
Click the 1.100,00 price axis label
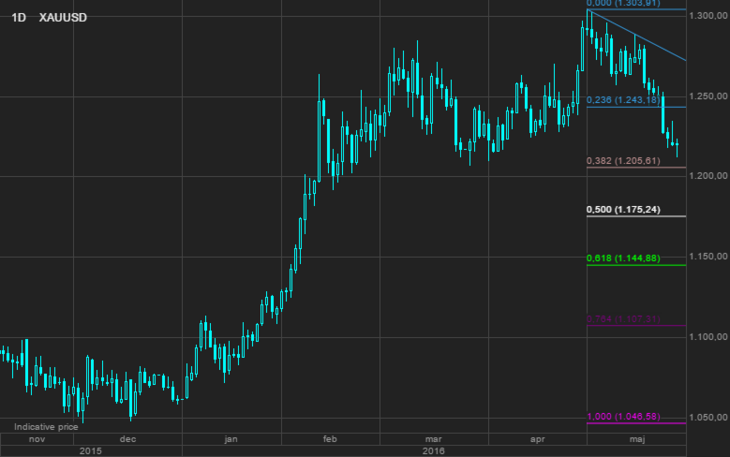tap(706, 337)
